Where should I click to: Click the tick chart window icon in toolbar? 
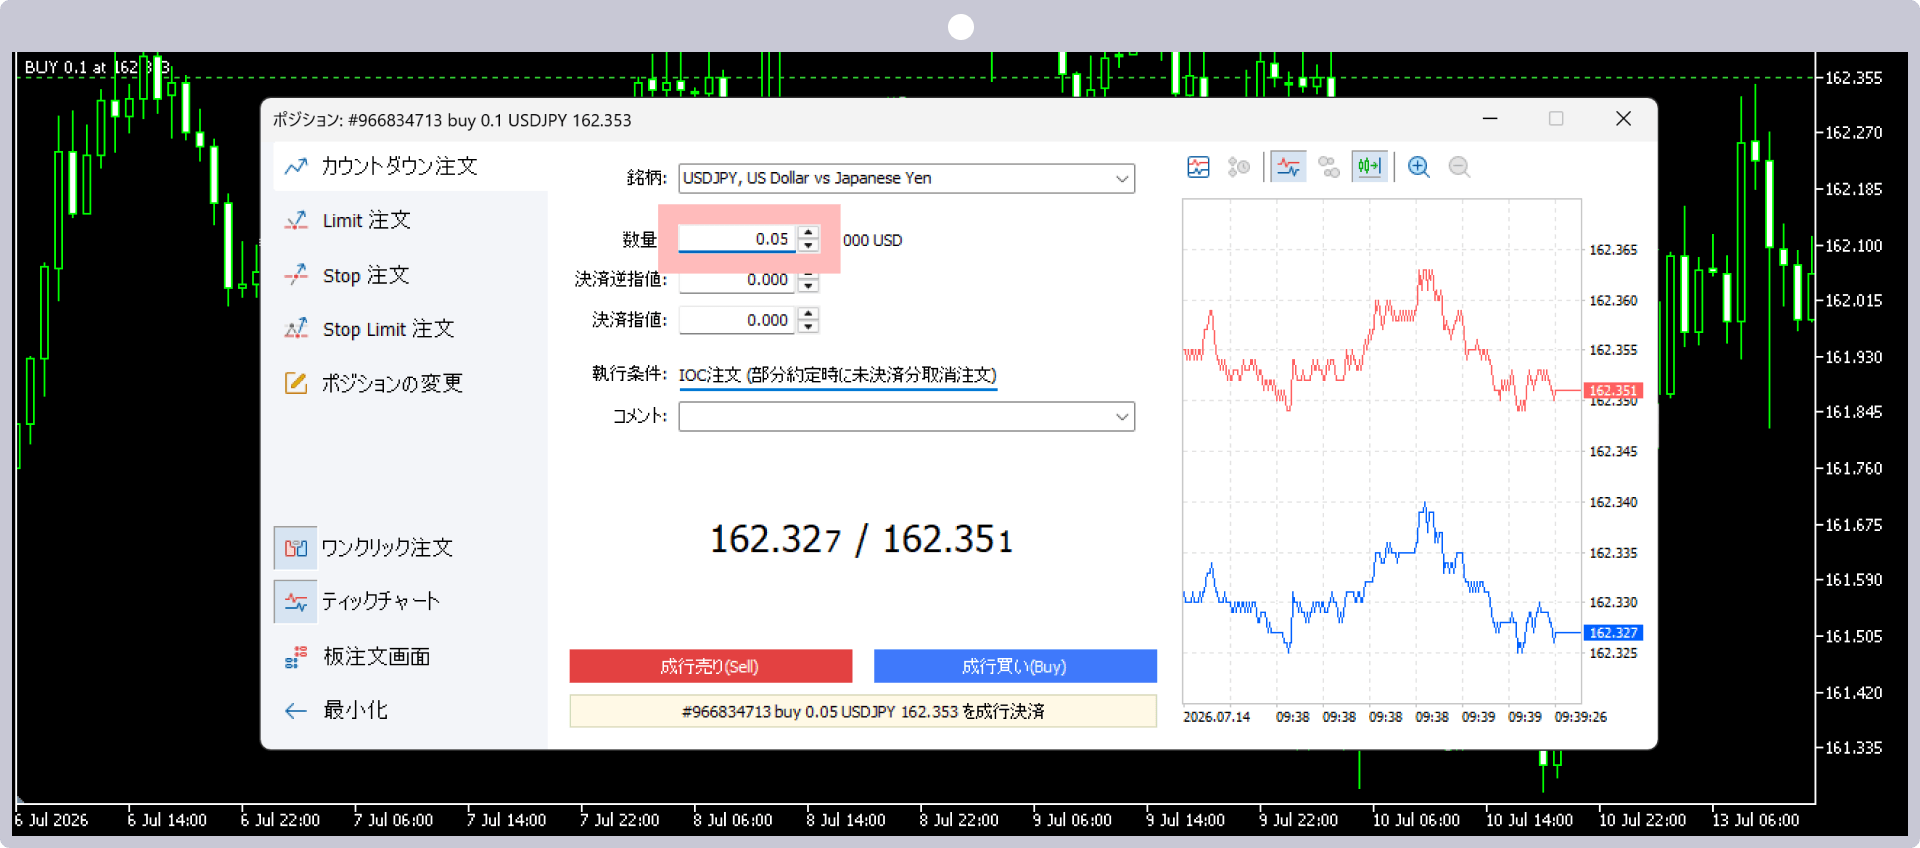(x=1198, y=167)
